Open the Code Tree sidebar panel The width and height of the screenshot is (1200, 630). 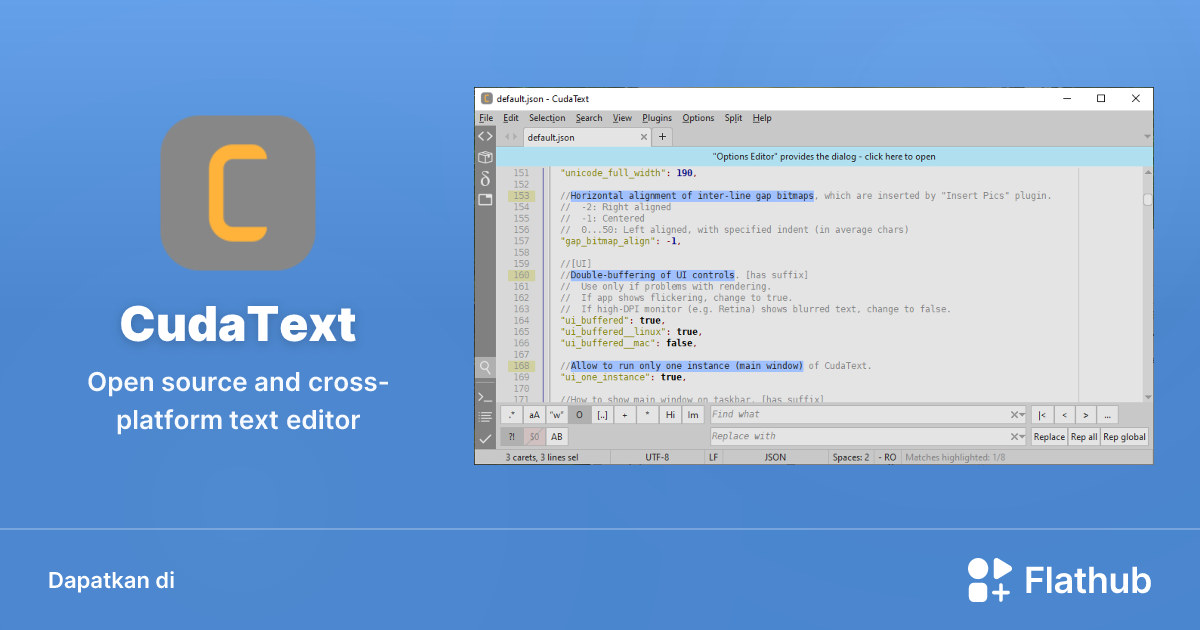click(485, 136)
